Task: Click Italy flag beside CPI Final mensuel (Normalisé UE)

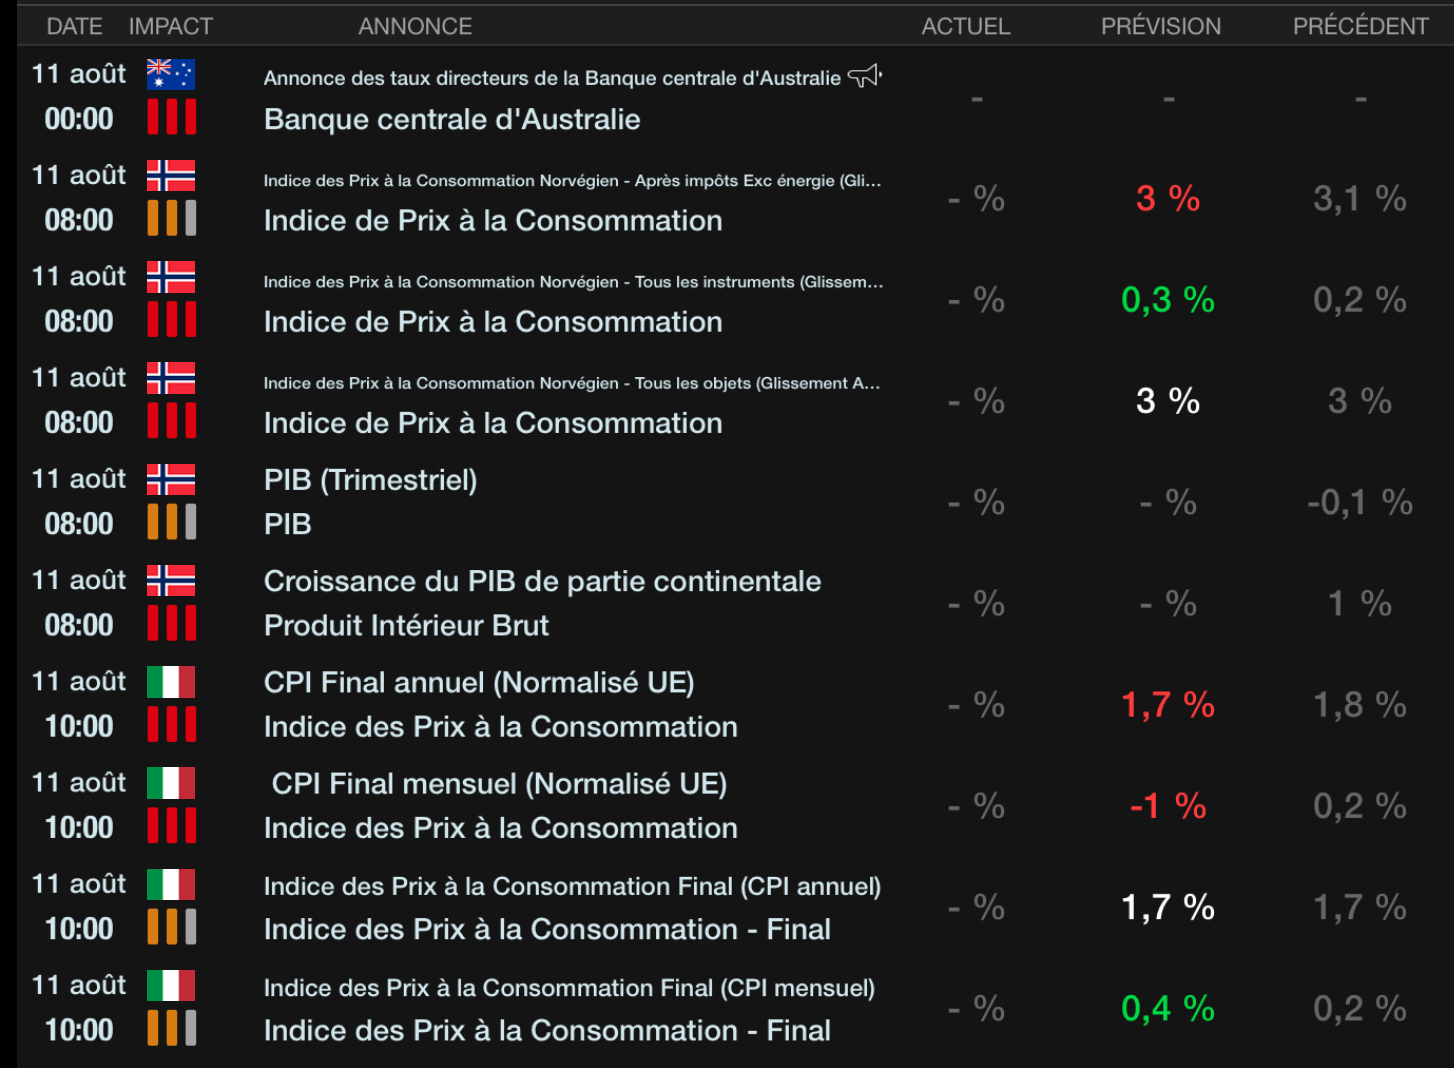Action: [x=171, y=783]
